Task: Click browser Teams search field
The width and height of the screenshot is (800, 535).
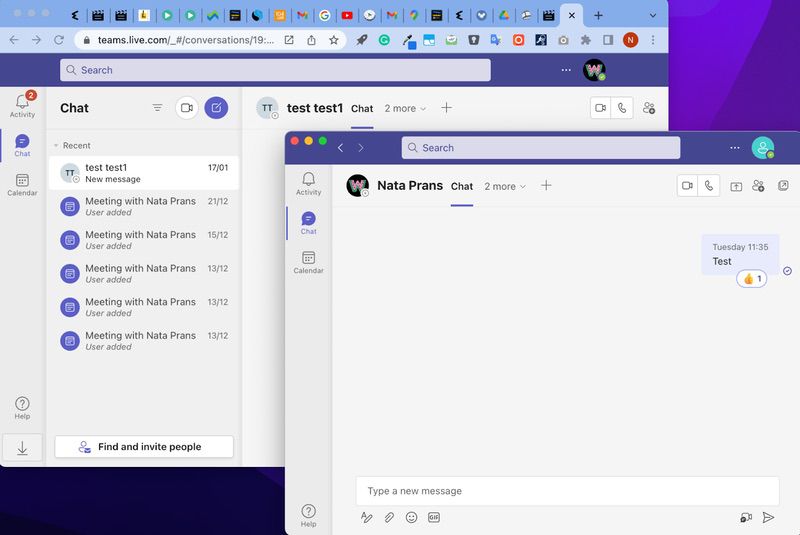Action: click(x=276, y=70)
